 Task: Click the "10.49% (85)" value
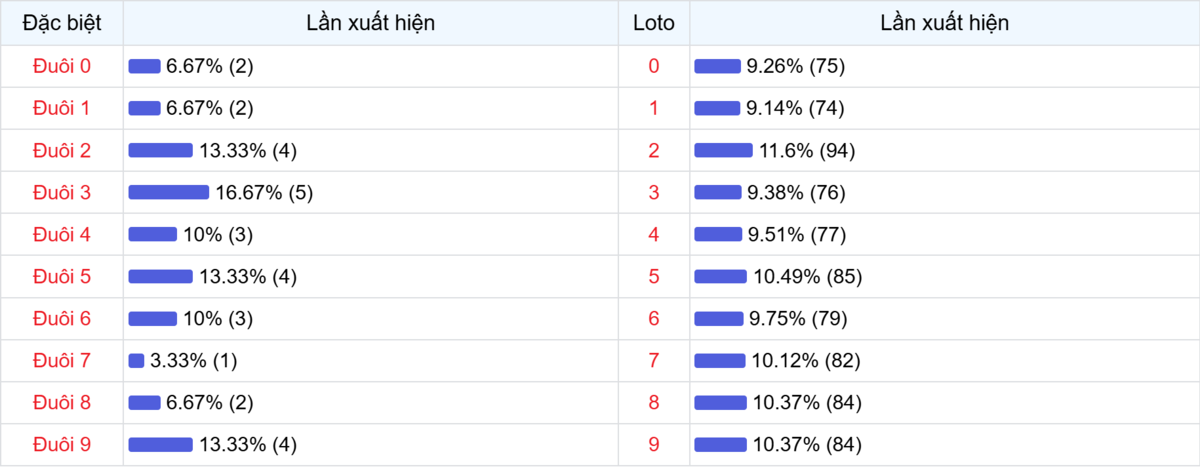tap(806, 276)
